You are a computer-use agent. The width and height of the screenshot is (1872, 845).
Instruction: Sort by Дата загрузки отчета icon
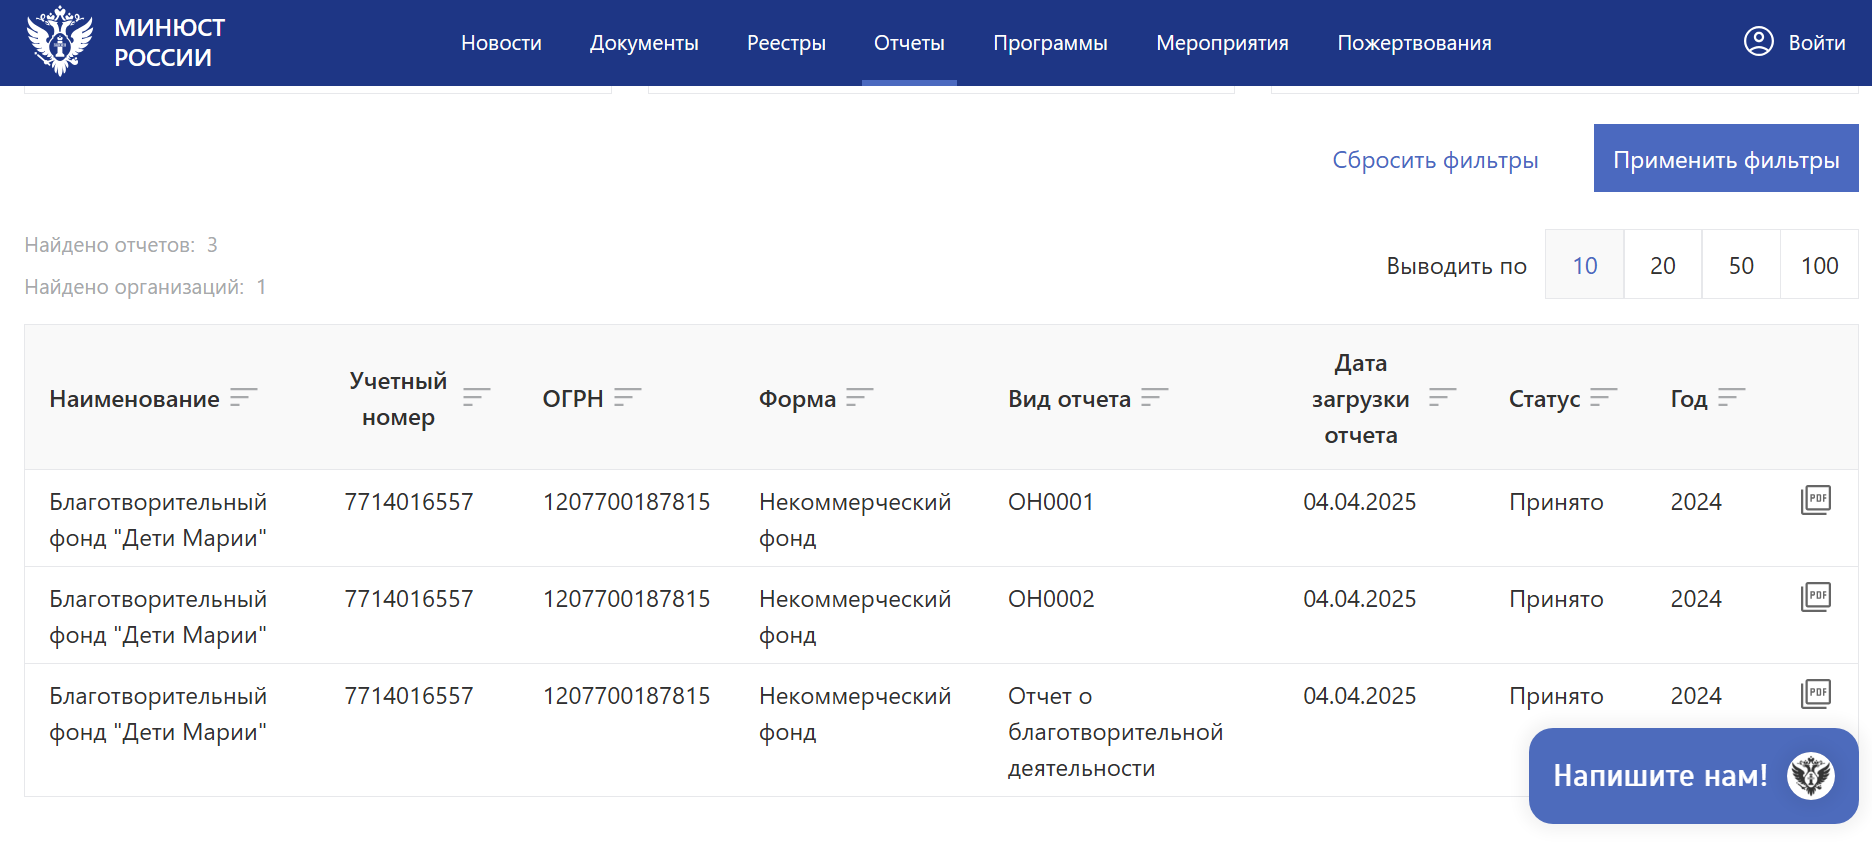(x=1442, y=398)
